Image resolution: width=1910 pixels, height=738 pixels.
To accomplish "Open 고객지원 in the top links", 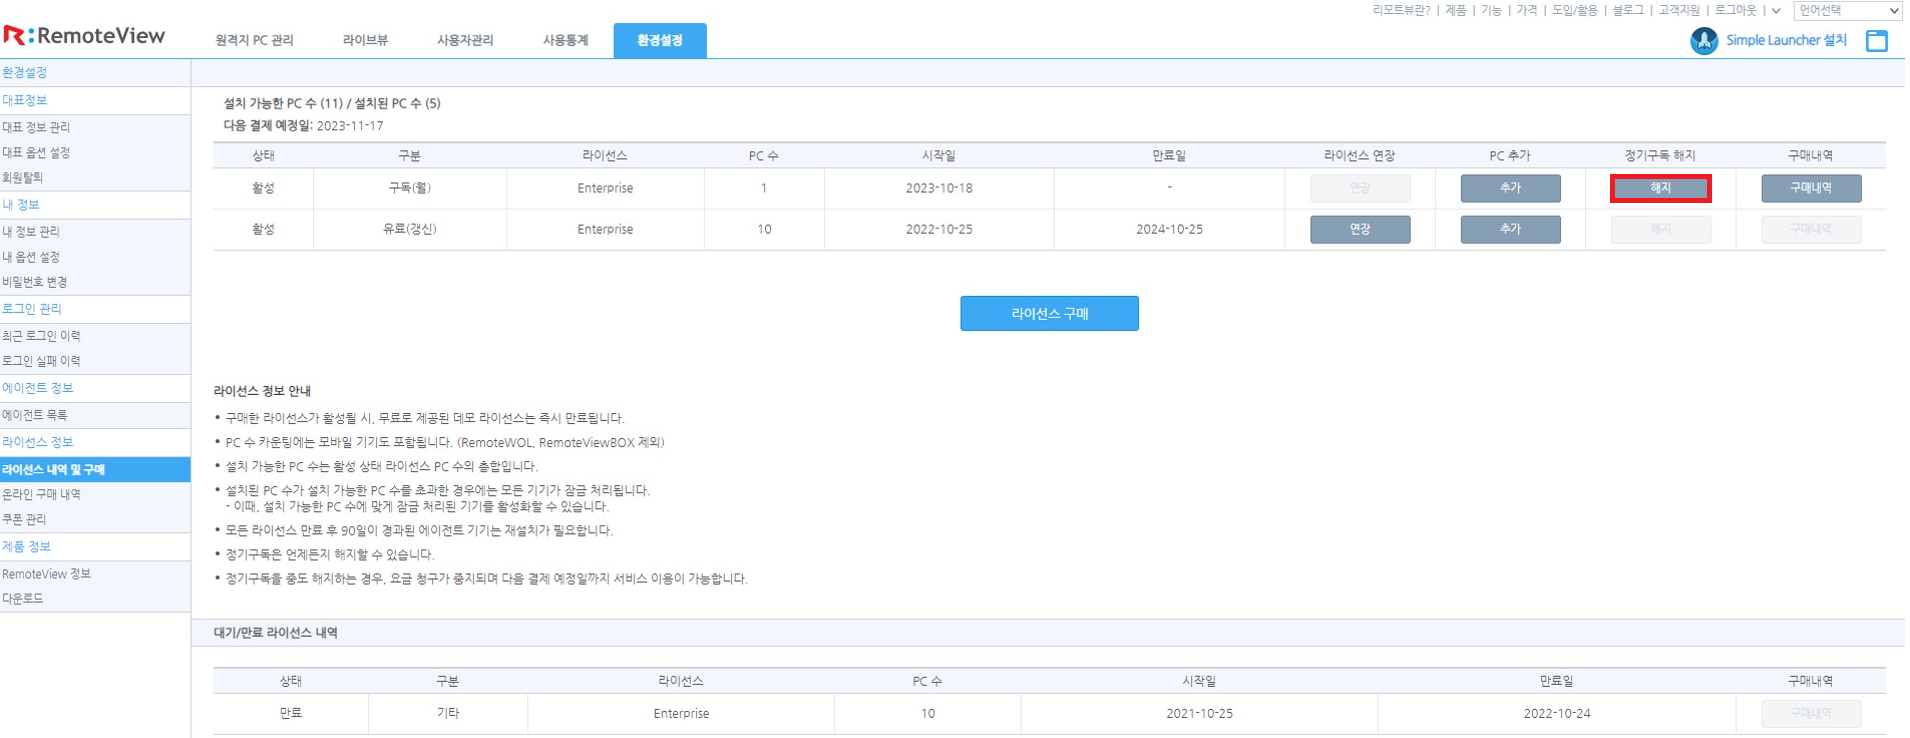I will click(x=1679, y=11).
